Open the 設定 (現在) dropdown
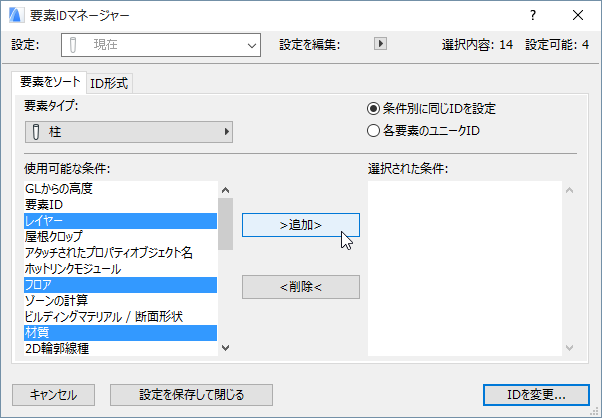 160,44
